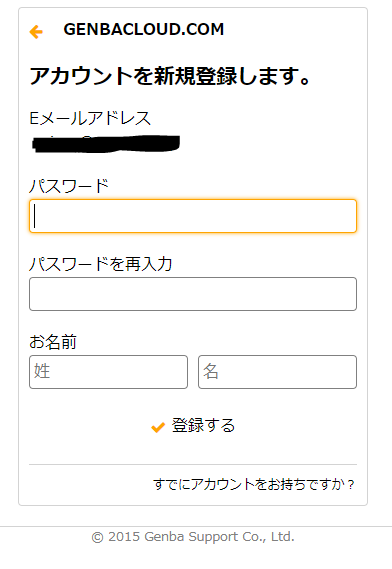Click the text cursor inside the password box
This screenshot has width=392, height=569.
pyautogui.click(x=35, y=216)
